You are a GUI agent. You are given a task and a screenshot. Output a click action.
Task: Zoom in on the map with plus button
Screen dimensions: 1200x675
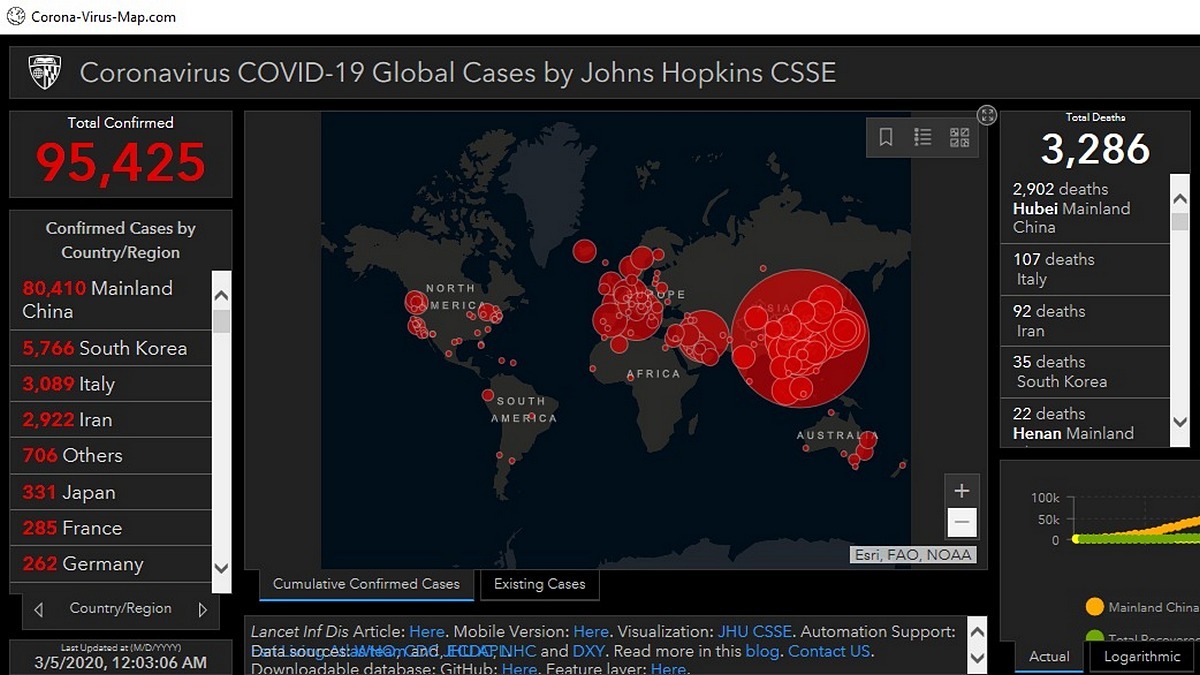point(961,490)
